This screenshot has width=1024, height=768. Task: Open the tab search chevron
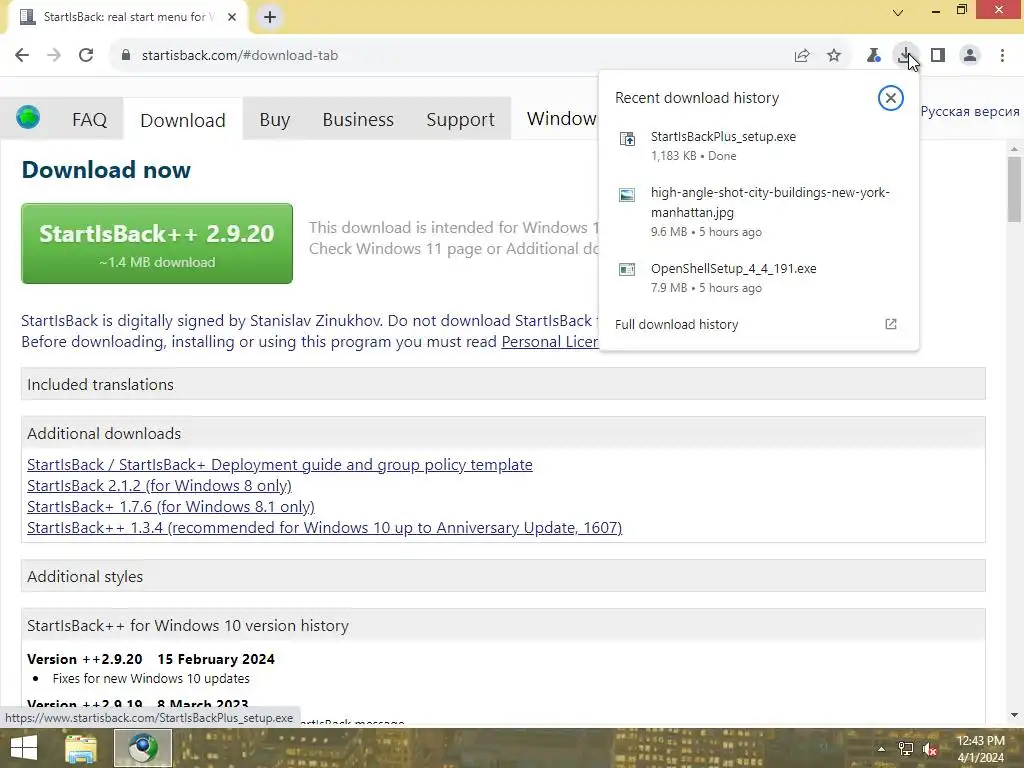(898, 12)
